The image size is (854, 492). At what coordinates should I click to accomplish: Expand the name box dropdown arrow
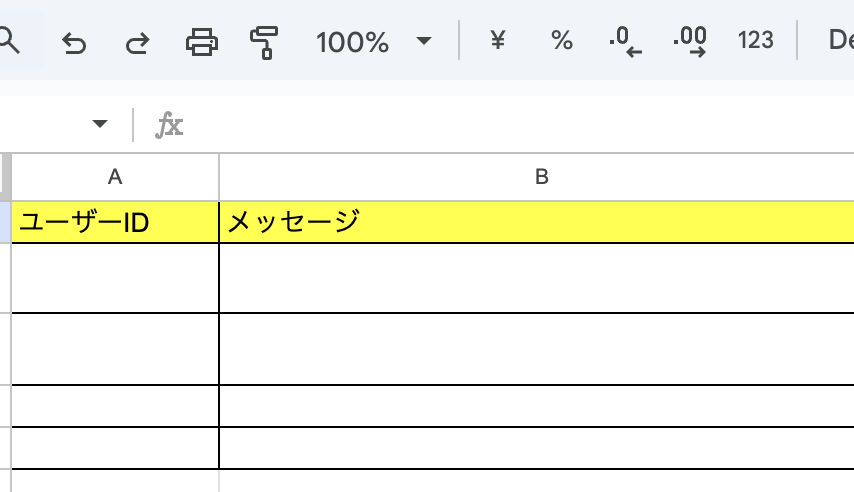click(99, 124)
